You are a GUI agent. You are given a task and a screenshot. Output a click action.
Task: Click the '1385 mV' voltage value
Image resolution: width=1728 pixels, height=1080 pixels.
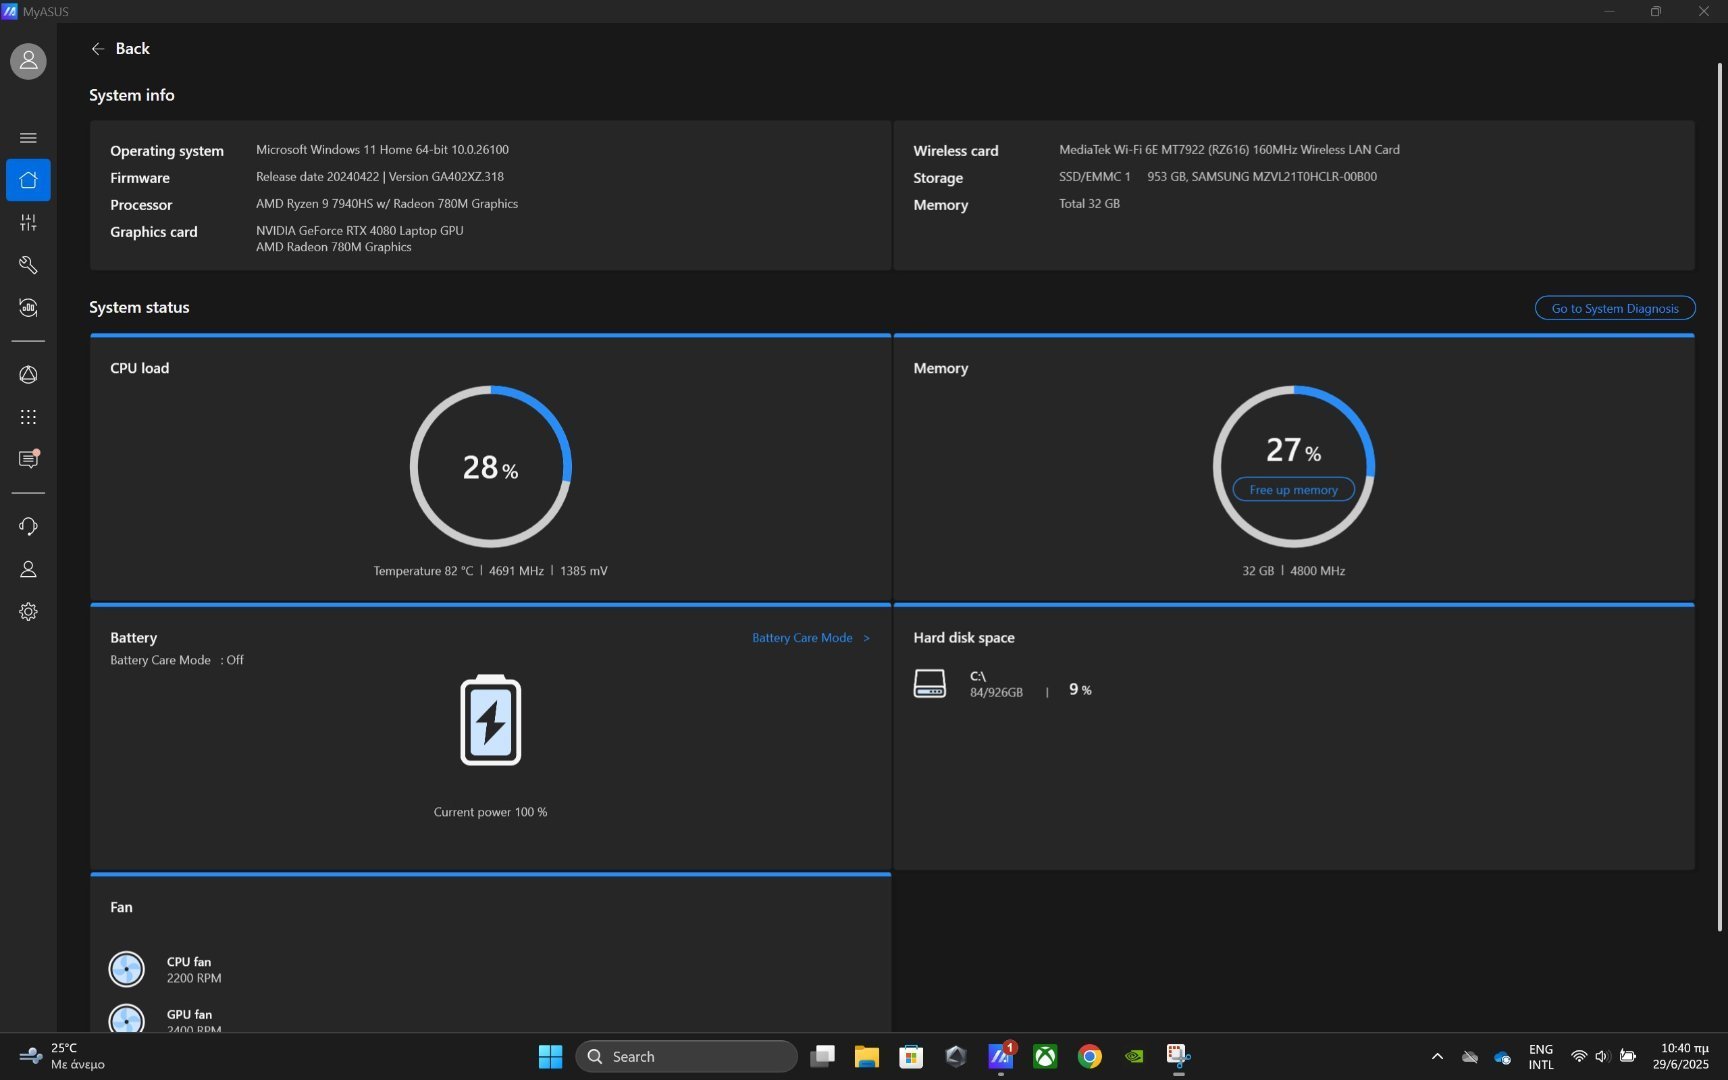tap(584, 571)
